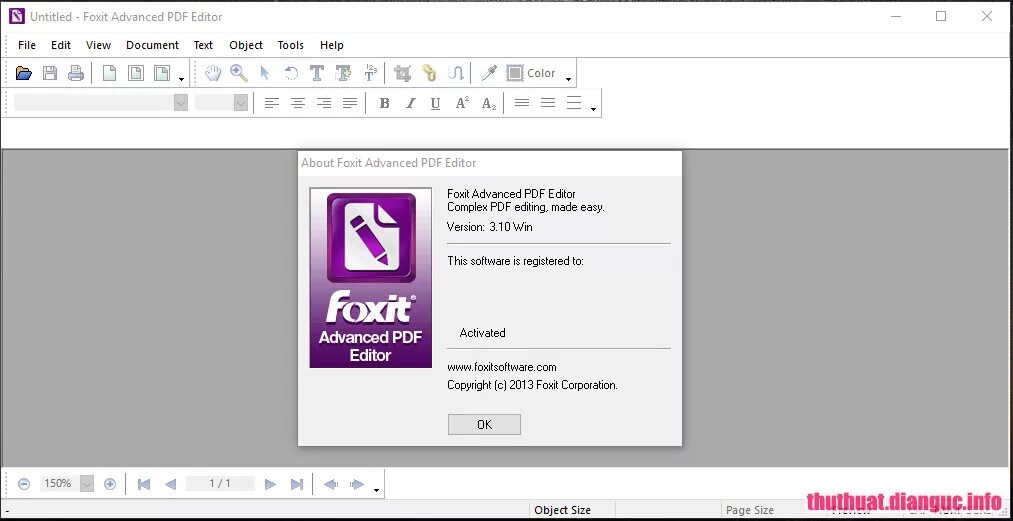Screen dimensions: 1013x521
Task: Create a new blank page document
Action: (x=110, y=73)
